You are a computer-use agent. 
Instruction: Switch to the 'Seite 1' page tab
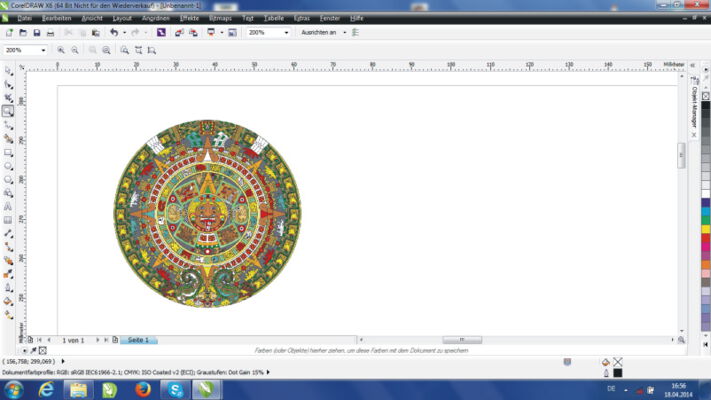(x=138, y=340)
